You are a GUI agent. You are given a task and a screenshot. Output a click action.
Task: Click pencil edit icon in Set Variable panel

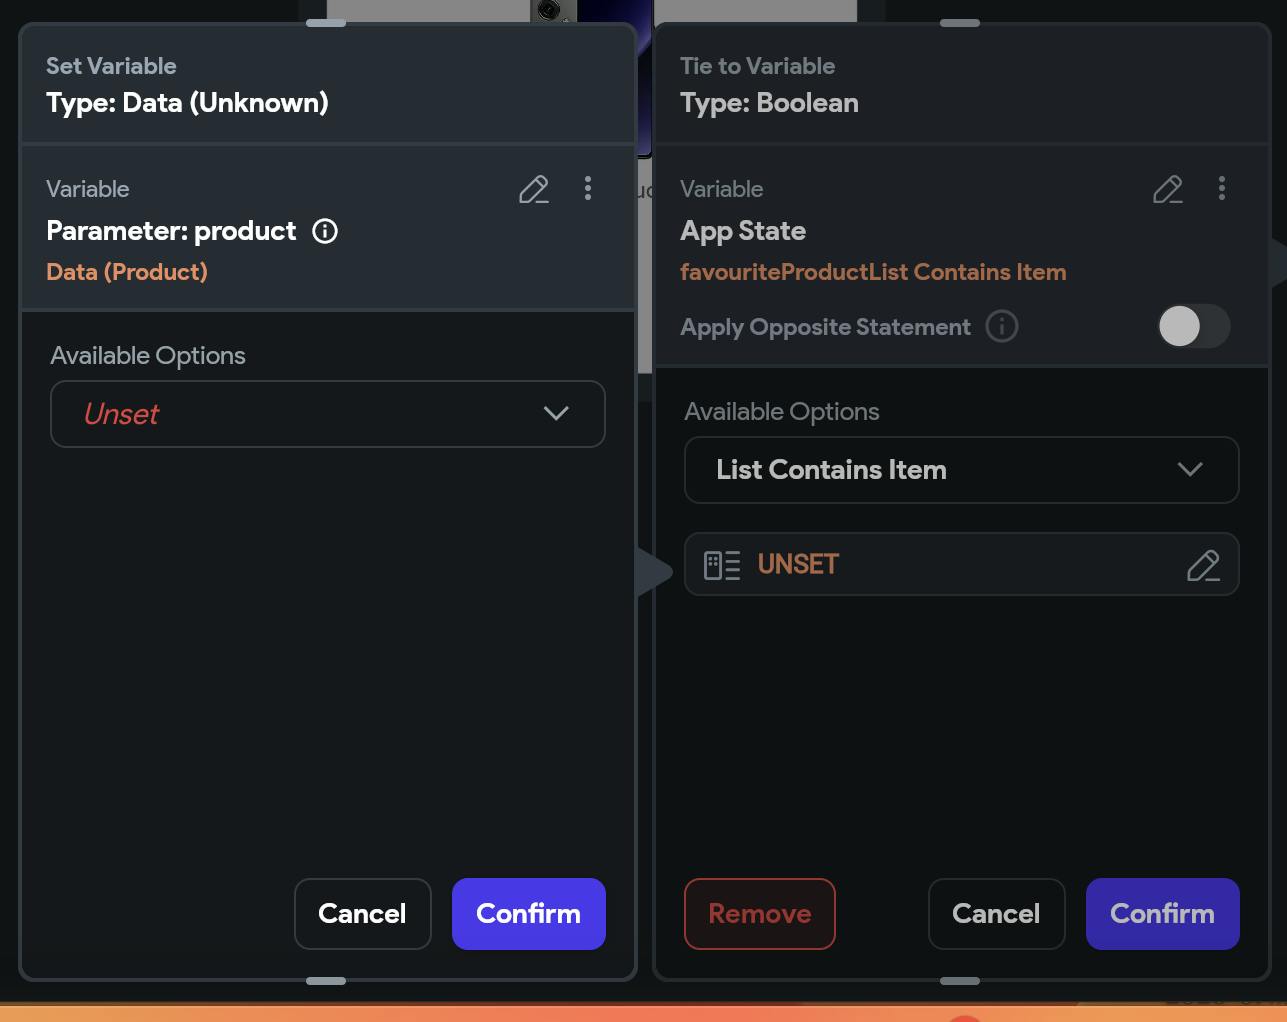coord(534,189)
